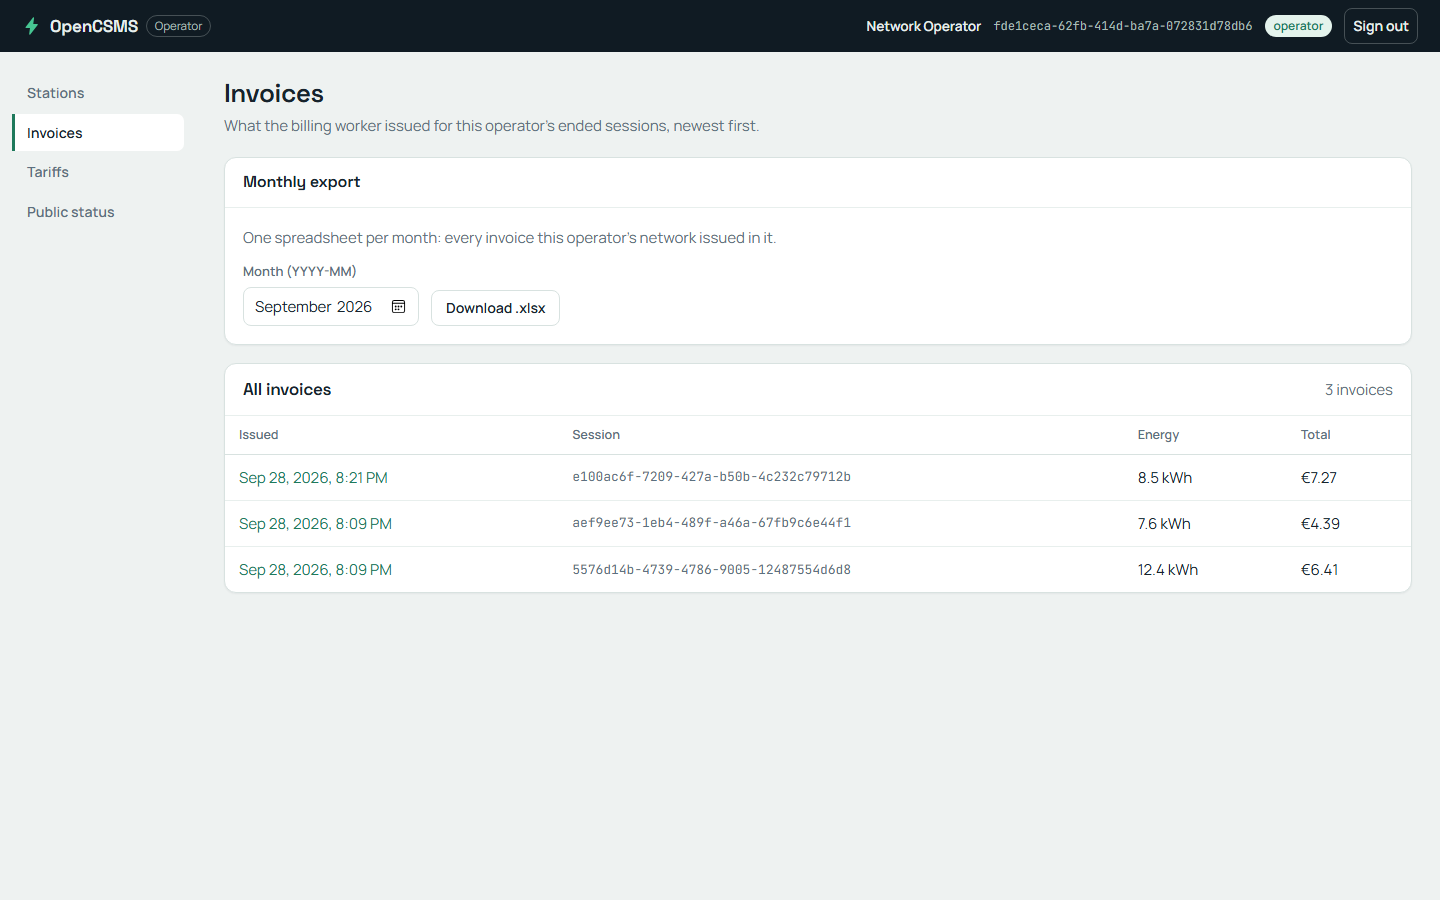Select session ID e100ac6f-7209-427a-b50b-4c232c79712b
1440x900 pixels.
click(x=711, y=477)
